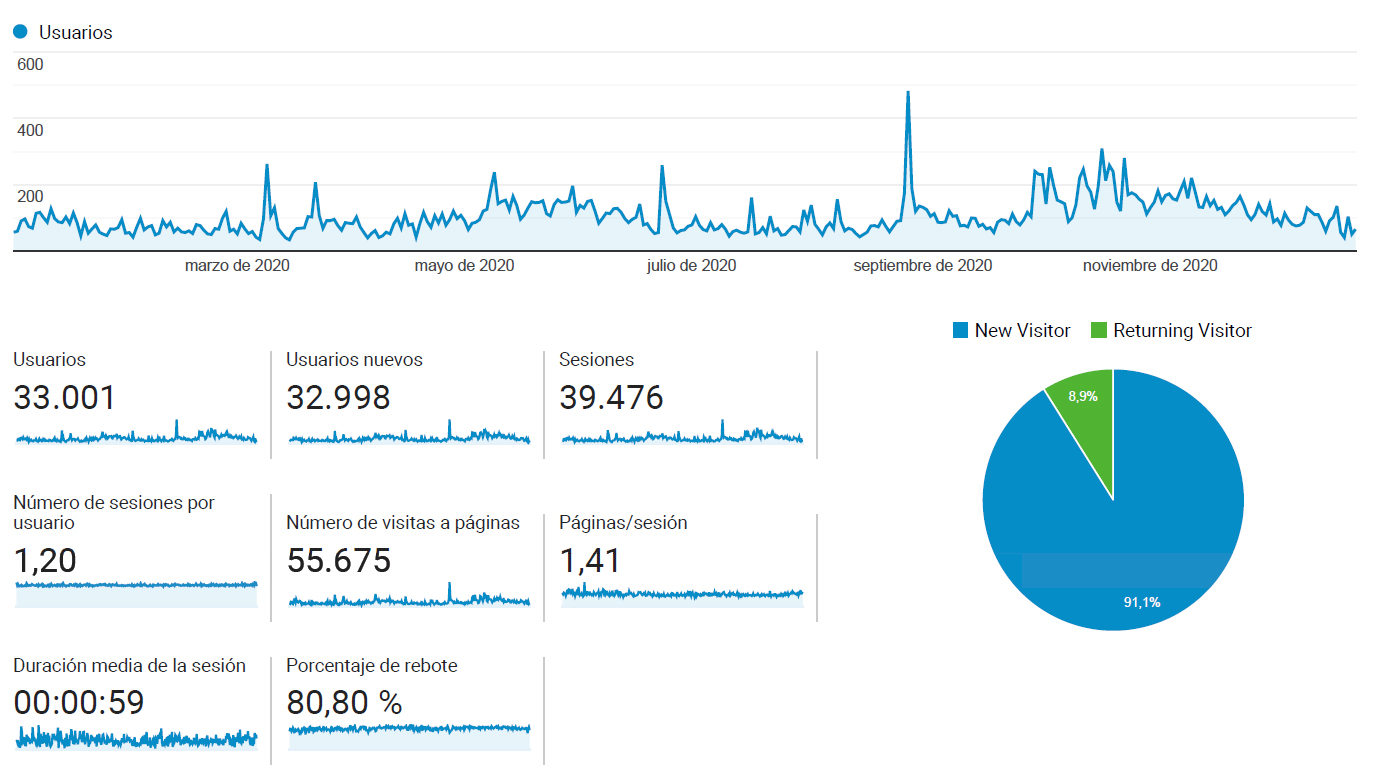Viewport: 1374px width, 778px height.
Task: Click the Usuarios sparkline under 33.001
Action: coord(136,435)
